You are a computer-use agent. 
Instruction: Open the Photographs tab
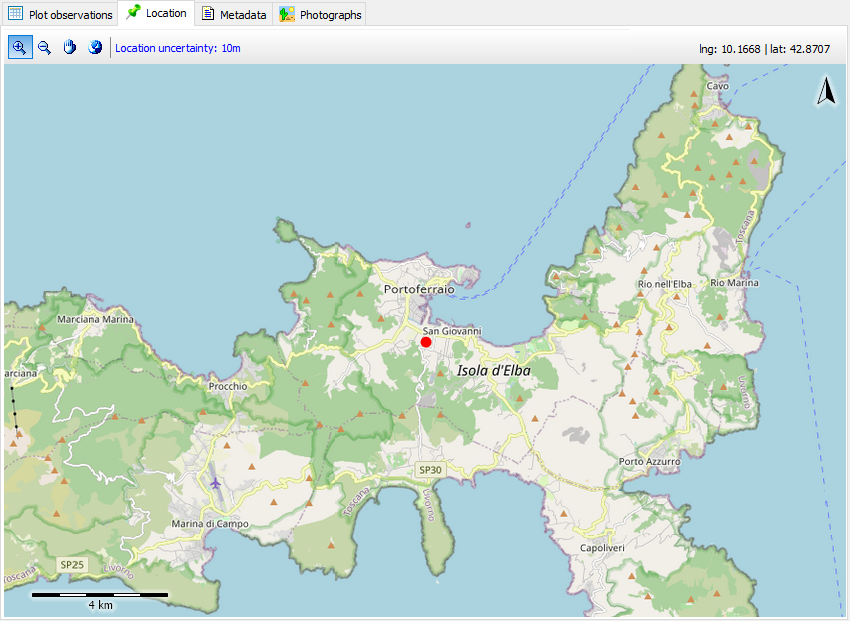point(320,14)
